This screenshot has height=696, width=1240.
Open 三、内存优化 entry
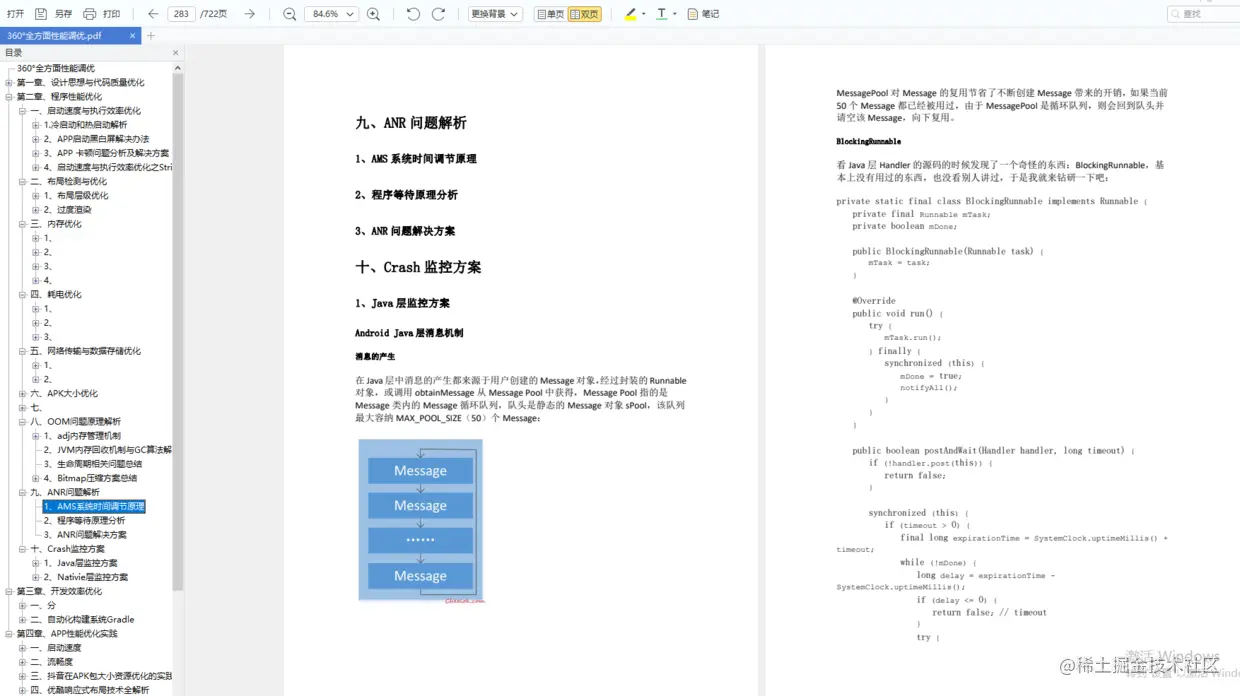[56, 224]
